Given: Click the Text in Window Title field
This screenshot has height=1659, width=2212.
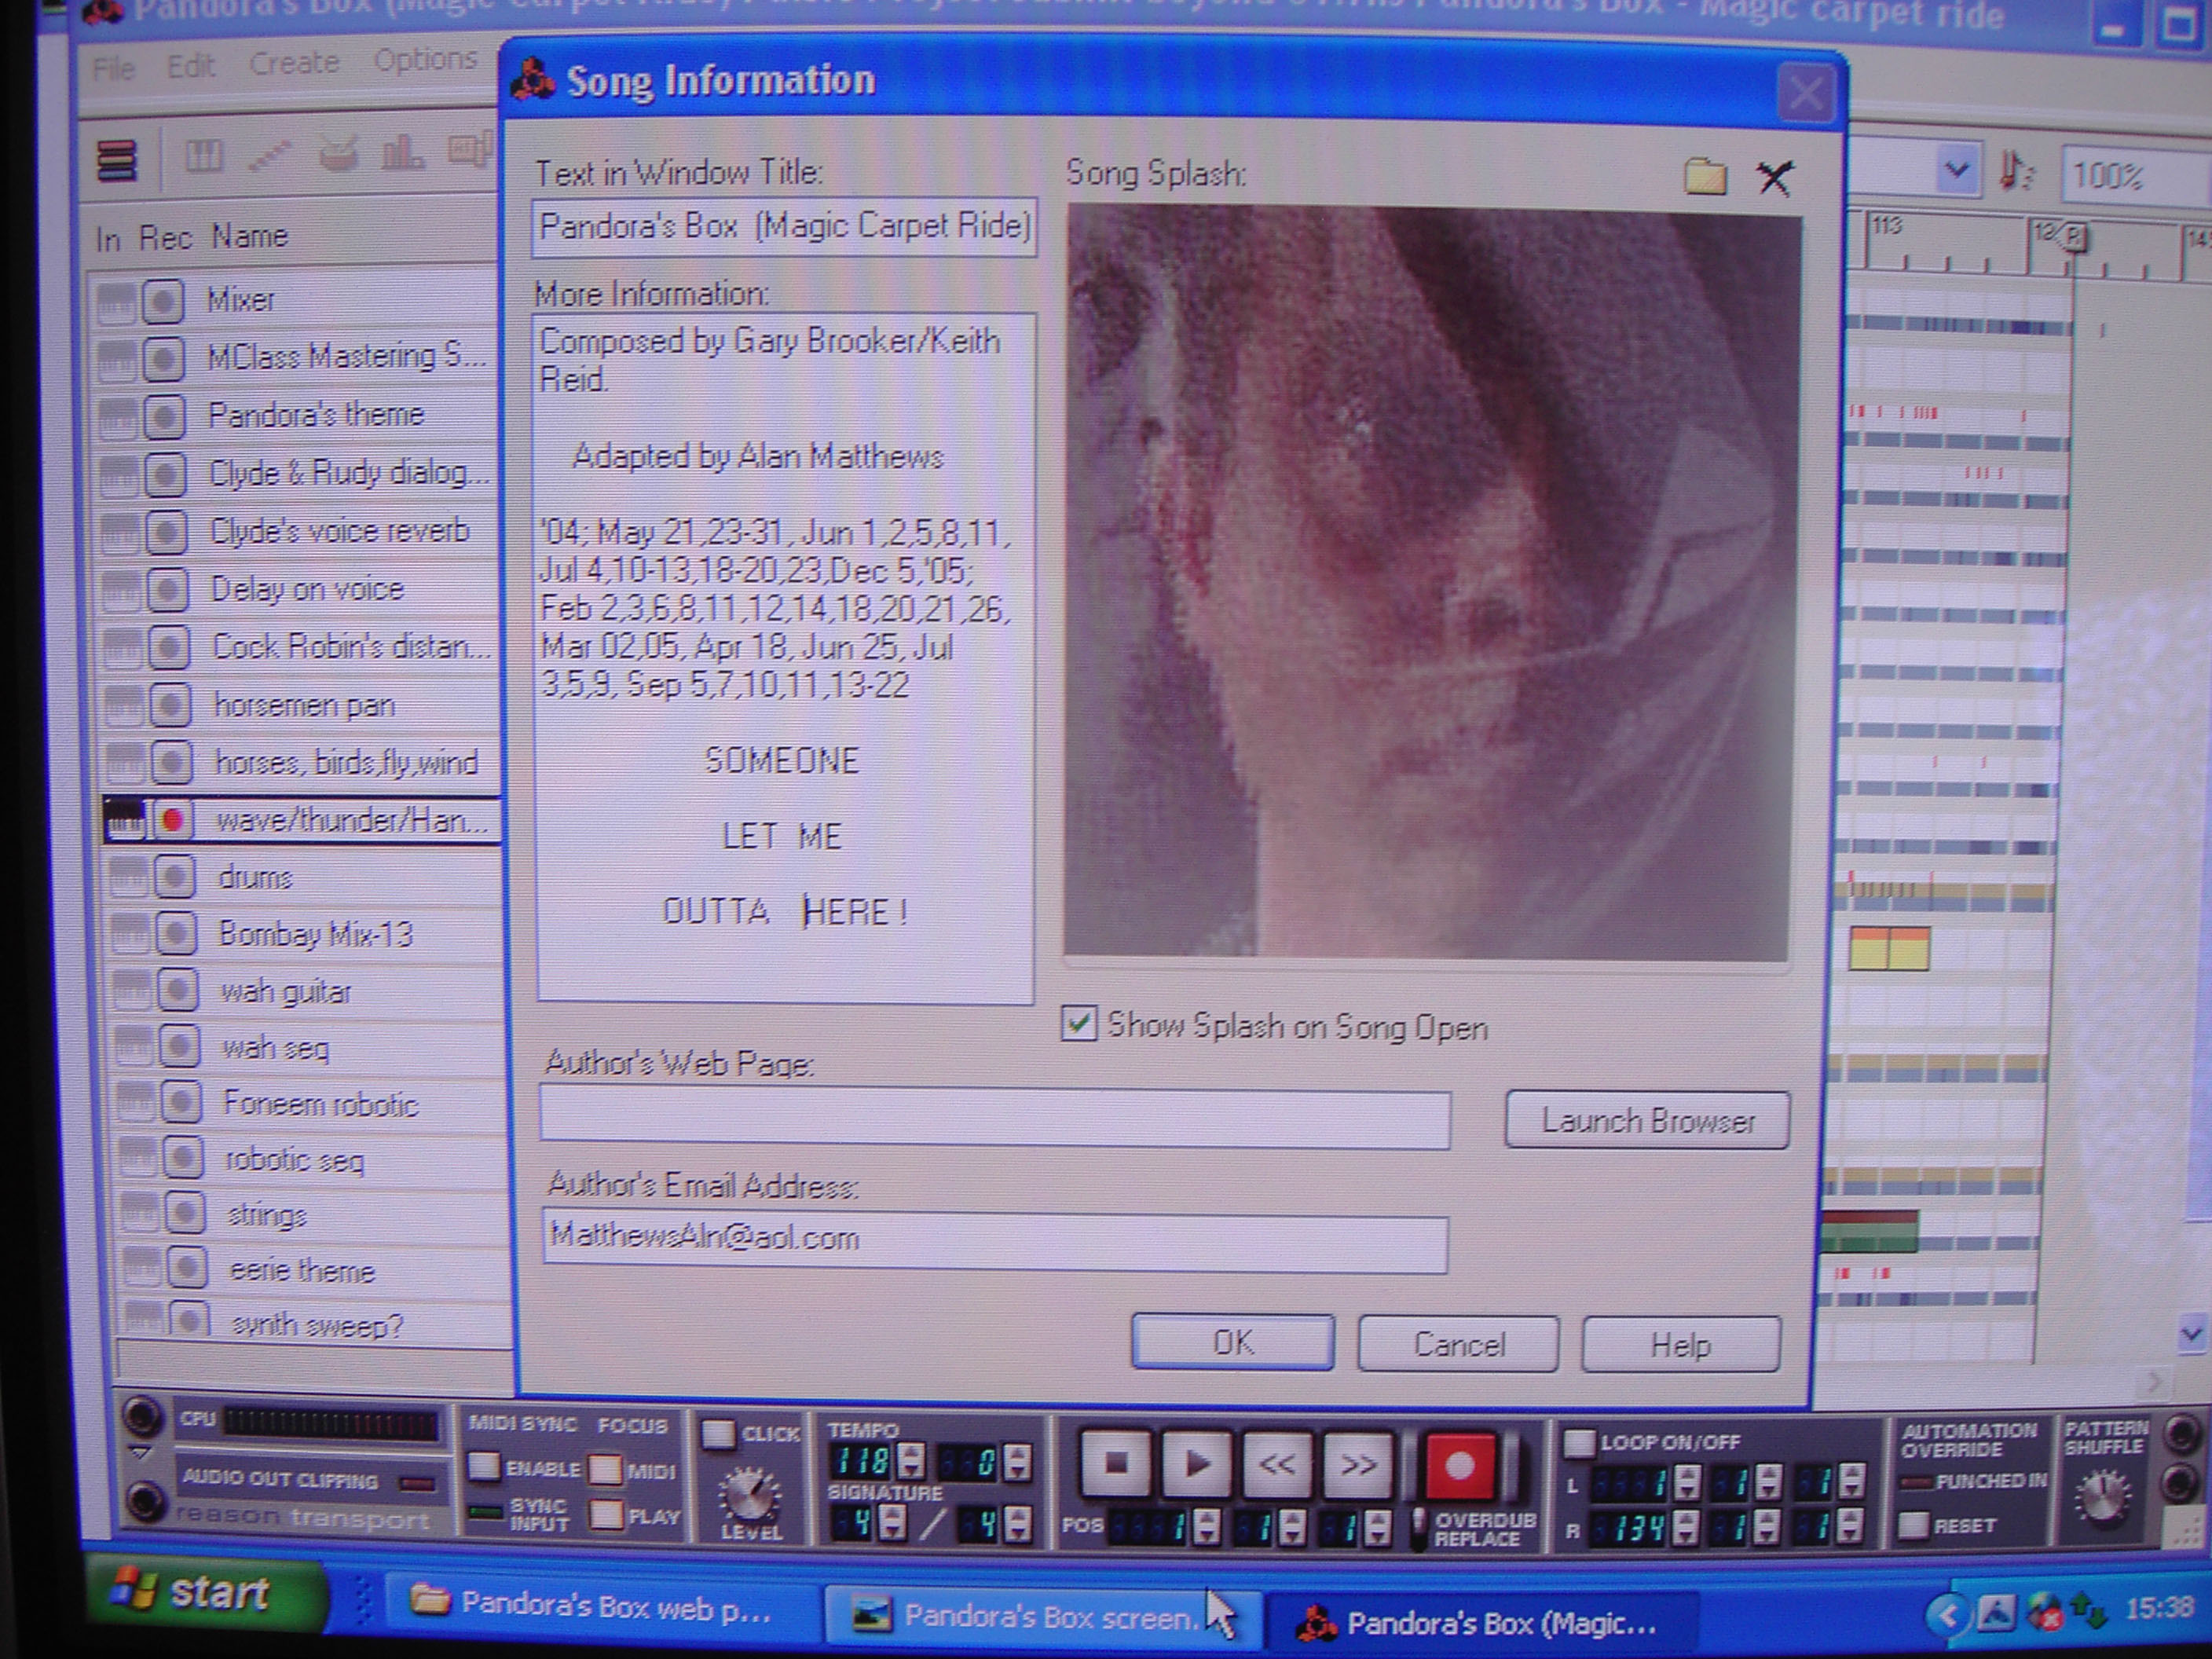Looking at the screenshot, I should coord(784,228).
